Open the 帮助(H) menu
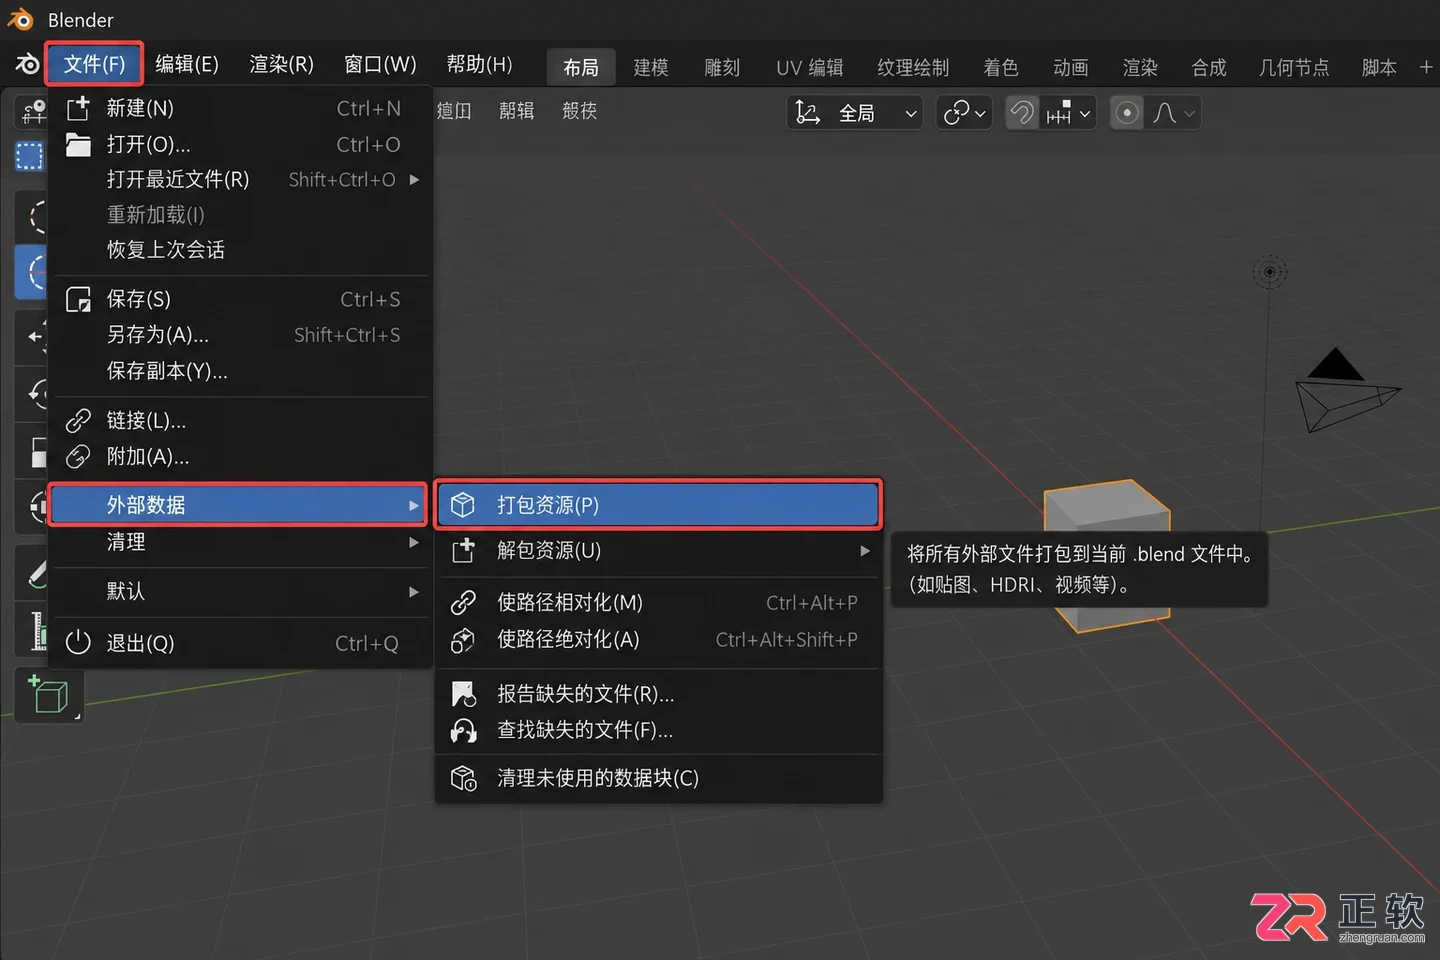 [479, 65]
